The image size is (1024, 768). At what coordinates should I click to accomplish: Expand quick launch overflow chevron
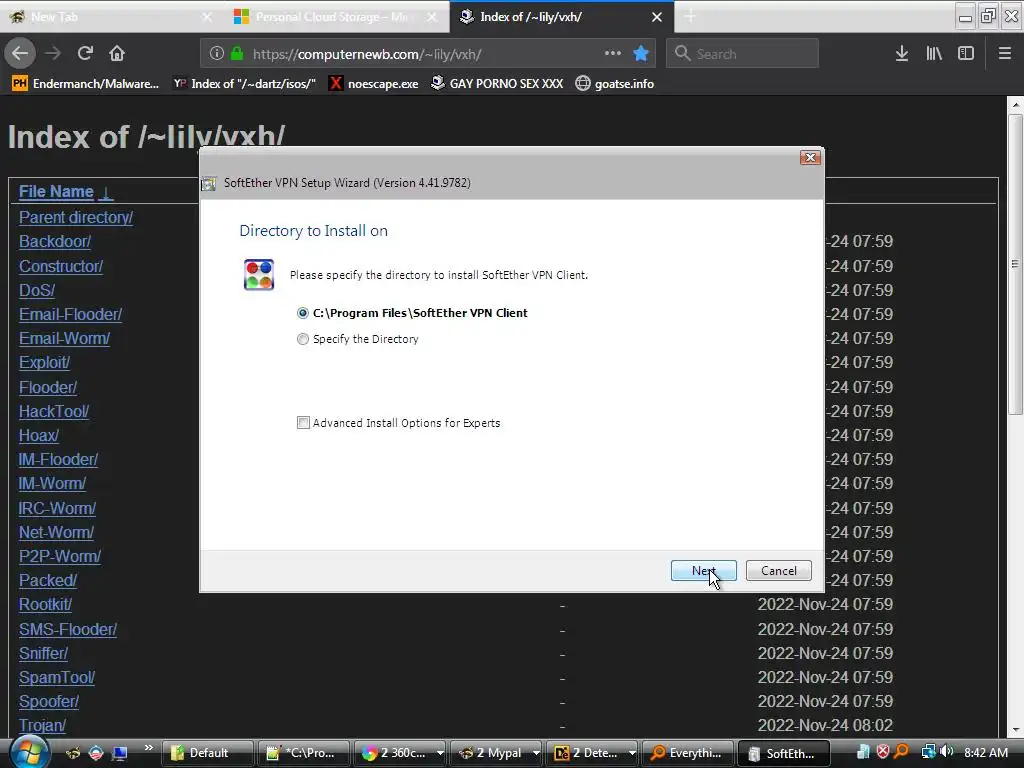(x=148, y=748)
